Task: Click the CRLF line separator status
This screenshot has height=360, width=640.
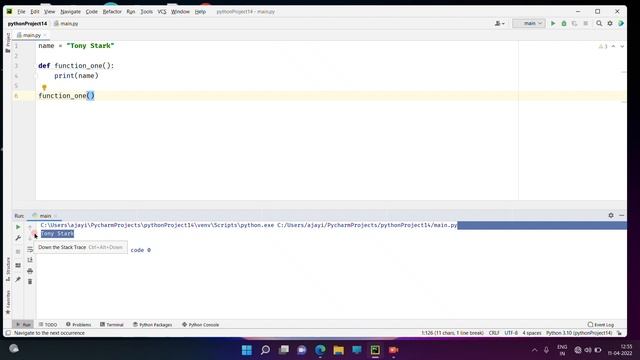Action: click(494, 333)
